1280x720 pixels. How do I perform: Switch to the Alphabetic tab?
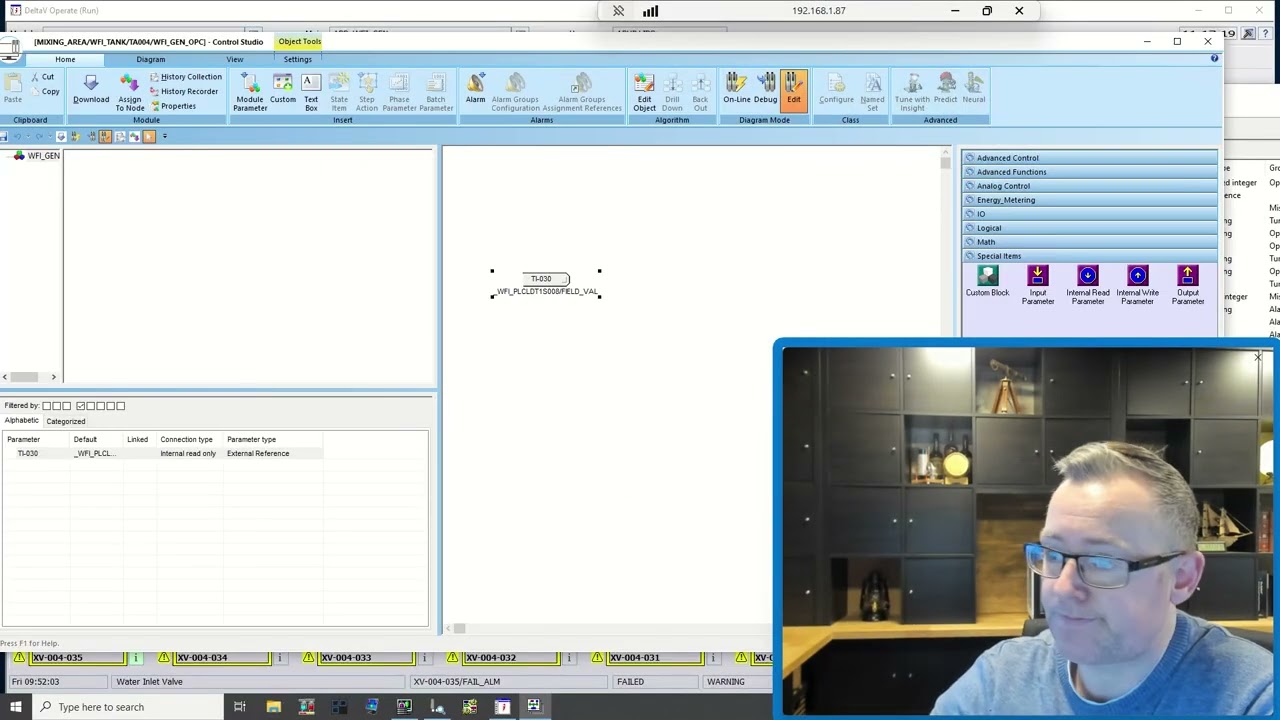click(21, 421)
